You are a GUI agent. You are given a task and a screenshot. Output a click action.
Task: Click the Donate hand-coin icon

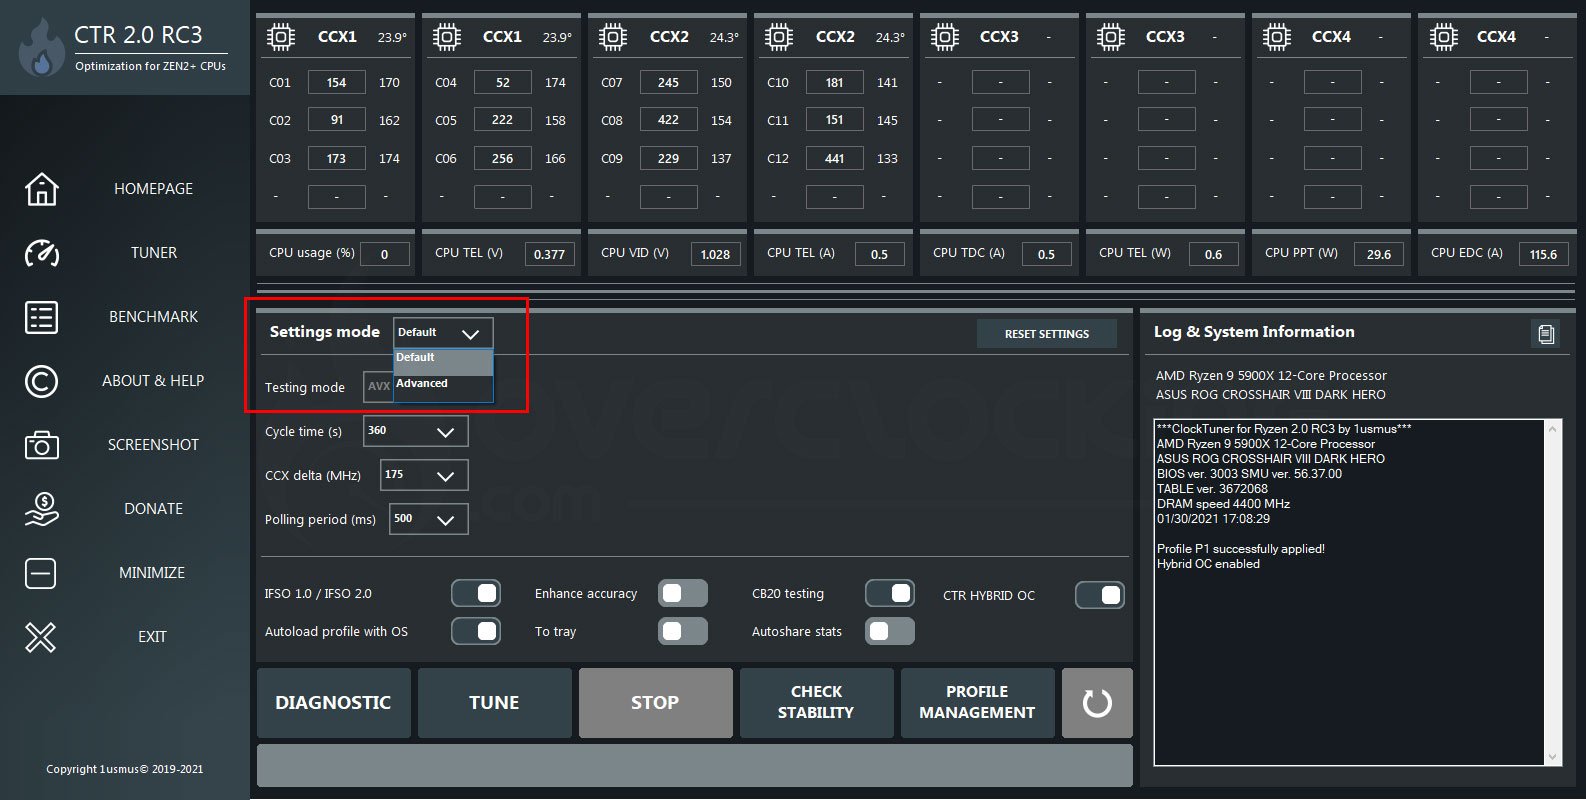(x=41, y=509)
